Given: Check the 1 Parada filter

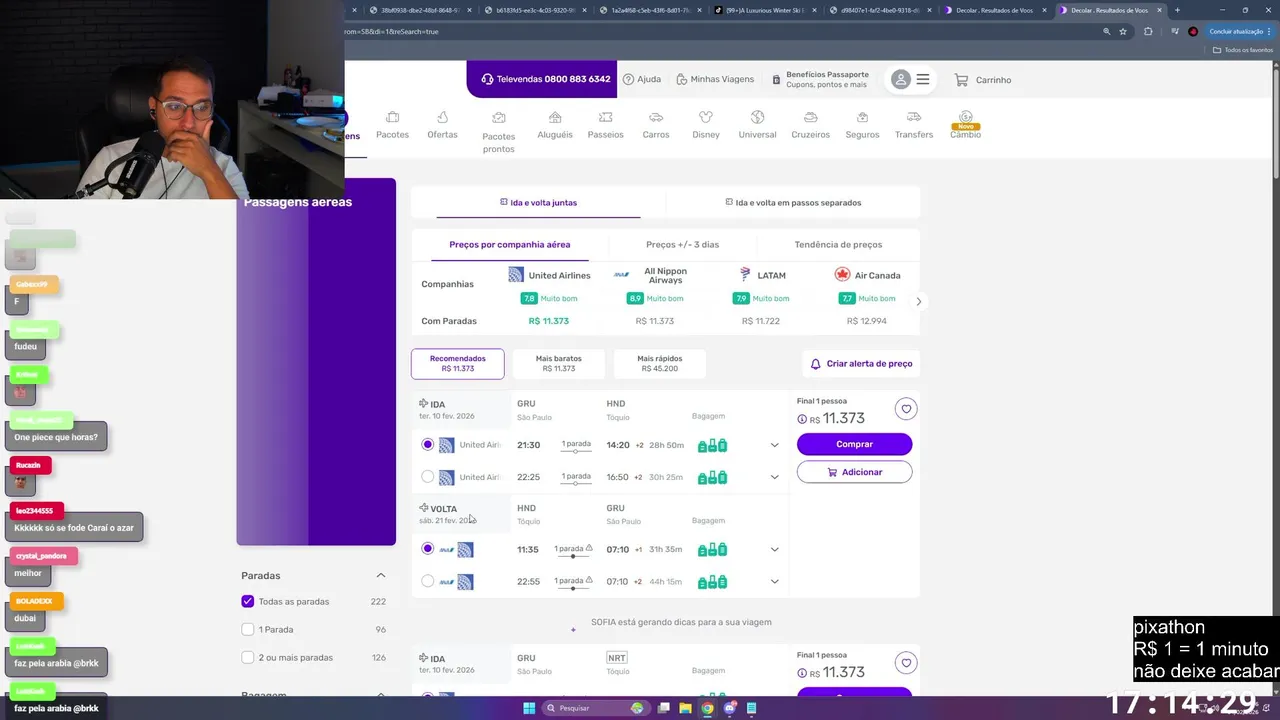Looking at the screenshot, I should pos(248,629).
